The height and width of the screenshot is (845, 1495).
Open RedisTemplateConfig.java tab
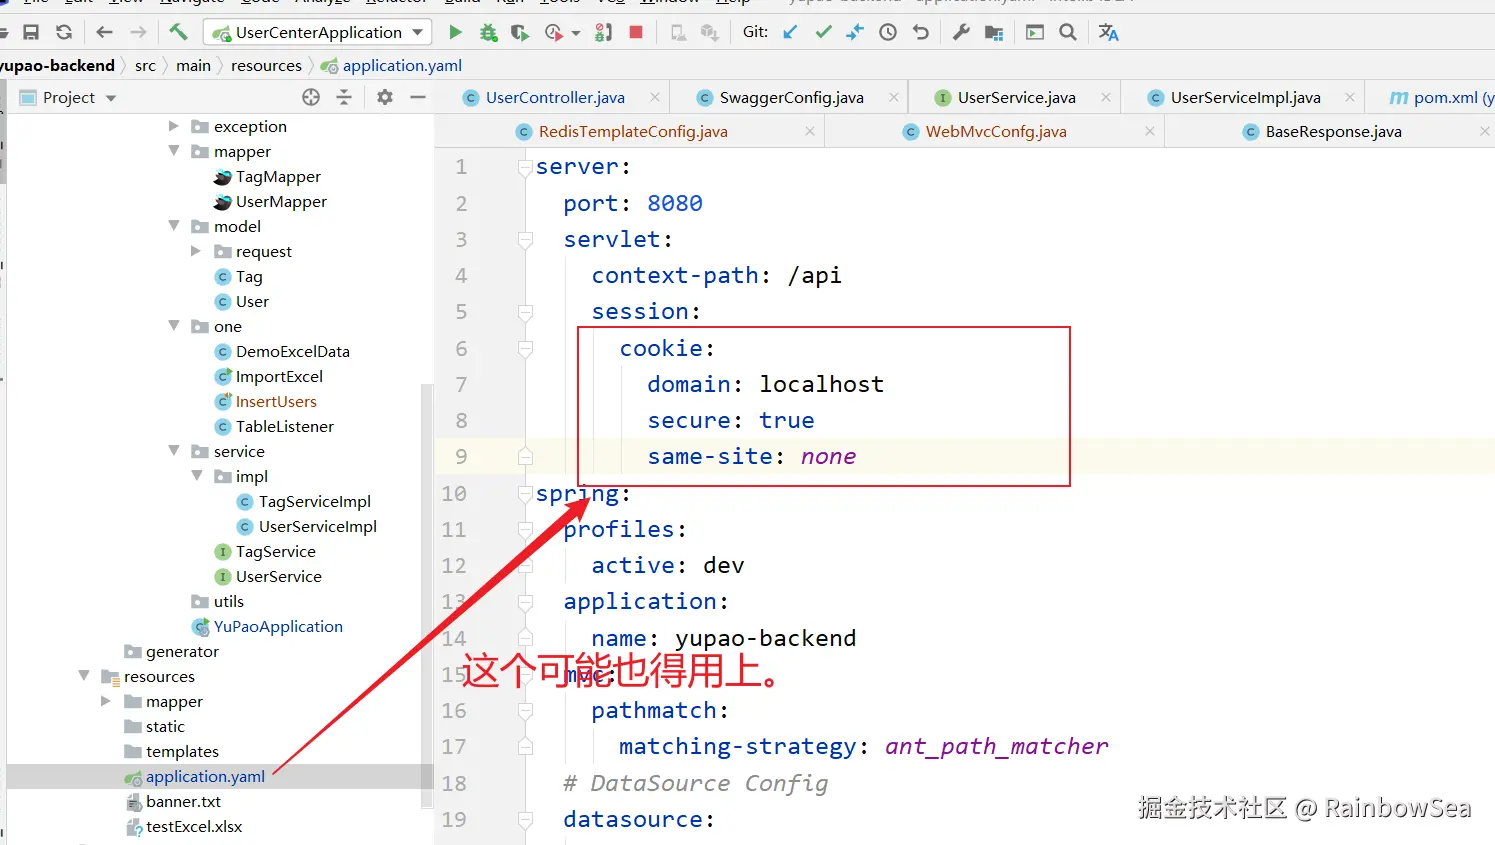point(633,131)
